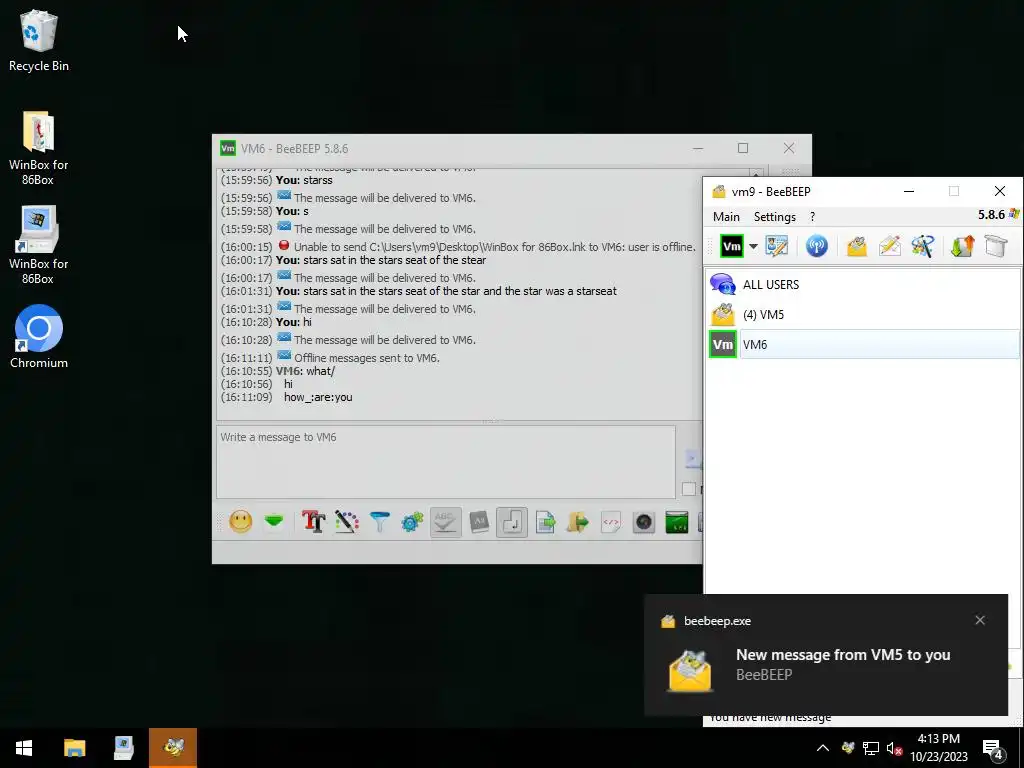Show hidden tray icons chevron
Image resolution: width=1024 pixels, height=768 pixels.
pyautogui.click(x=823, y=748)
